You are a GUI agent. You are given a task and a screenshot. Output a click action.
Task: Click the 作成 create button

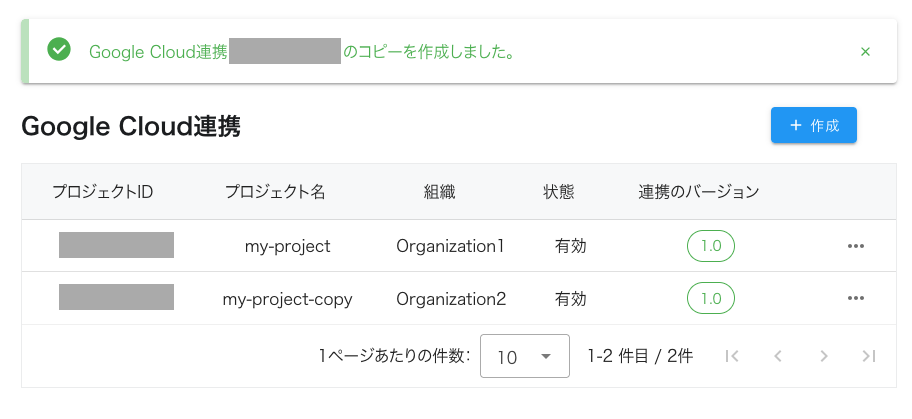click(x=814, y=125)
